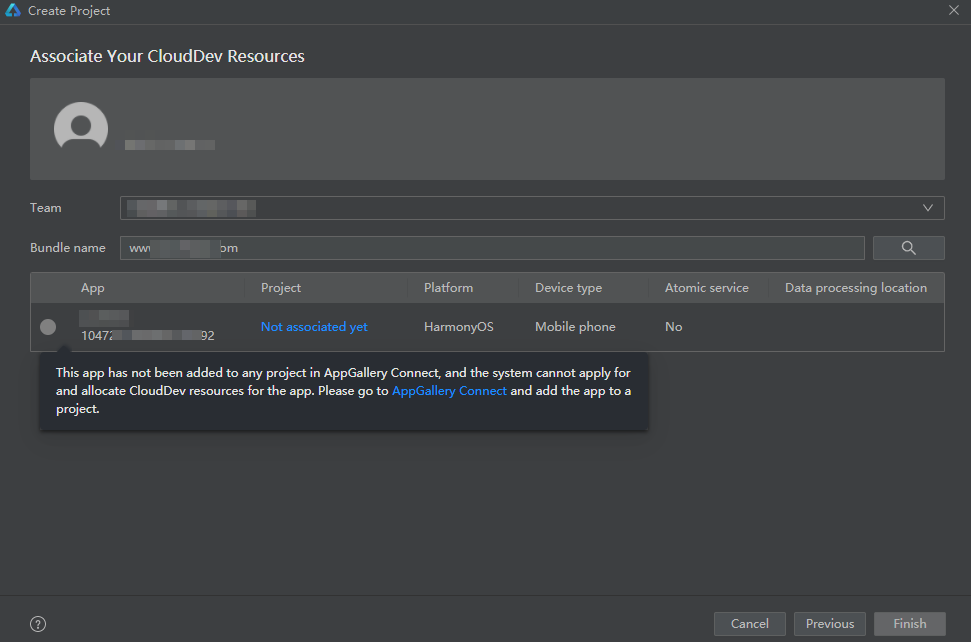Close the Create Project dialog
This screenshot has width=971, height=642.
pos(954,11)
